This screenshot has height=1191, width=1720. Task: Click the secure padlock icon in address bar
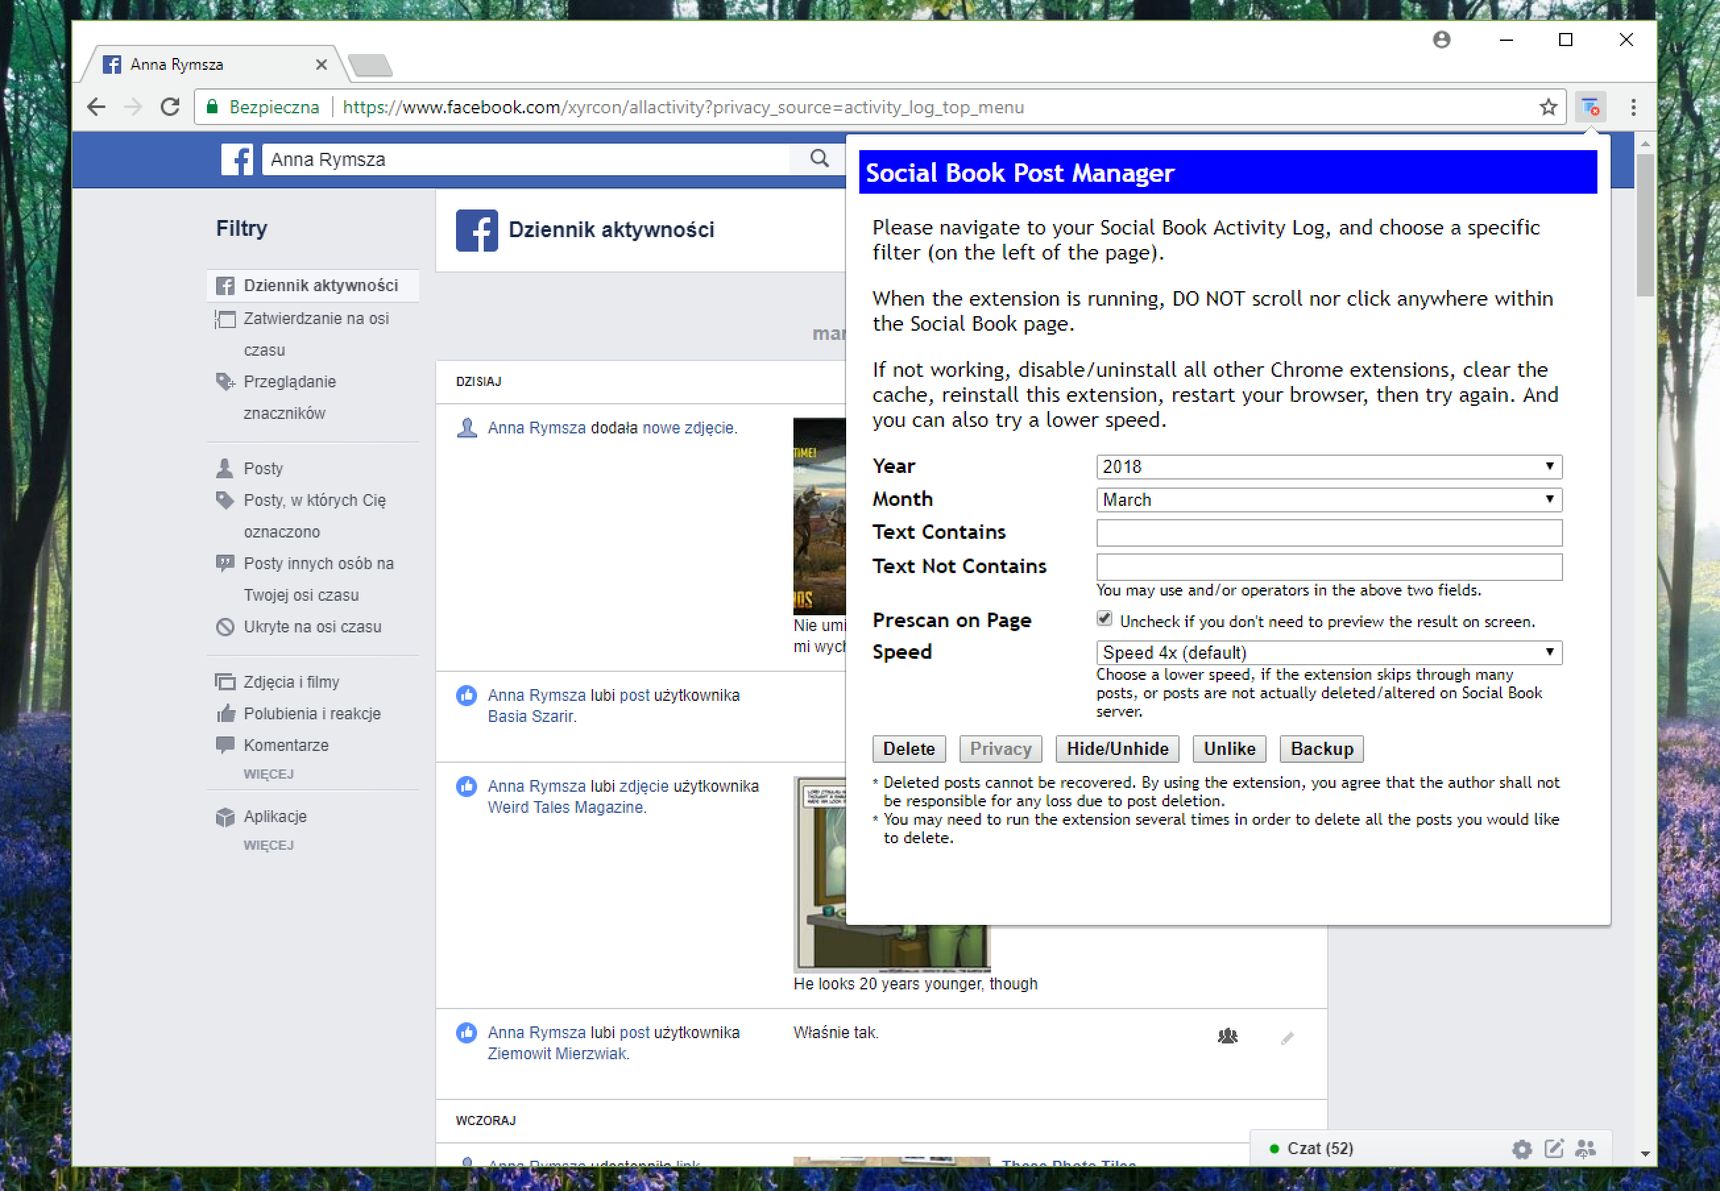coord(211,107)
